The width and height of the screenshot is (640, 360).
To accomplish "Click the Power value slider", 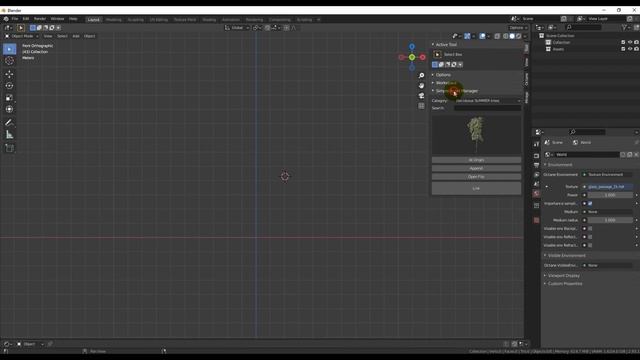I will [610, 195].
